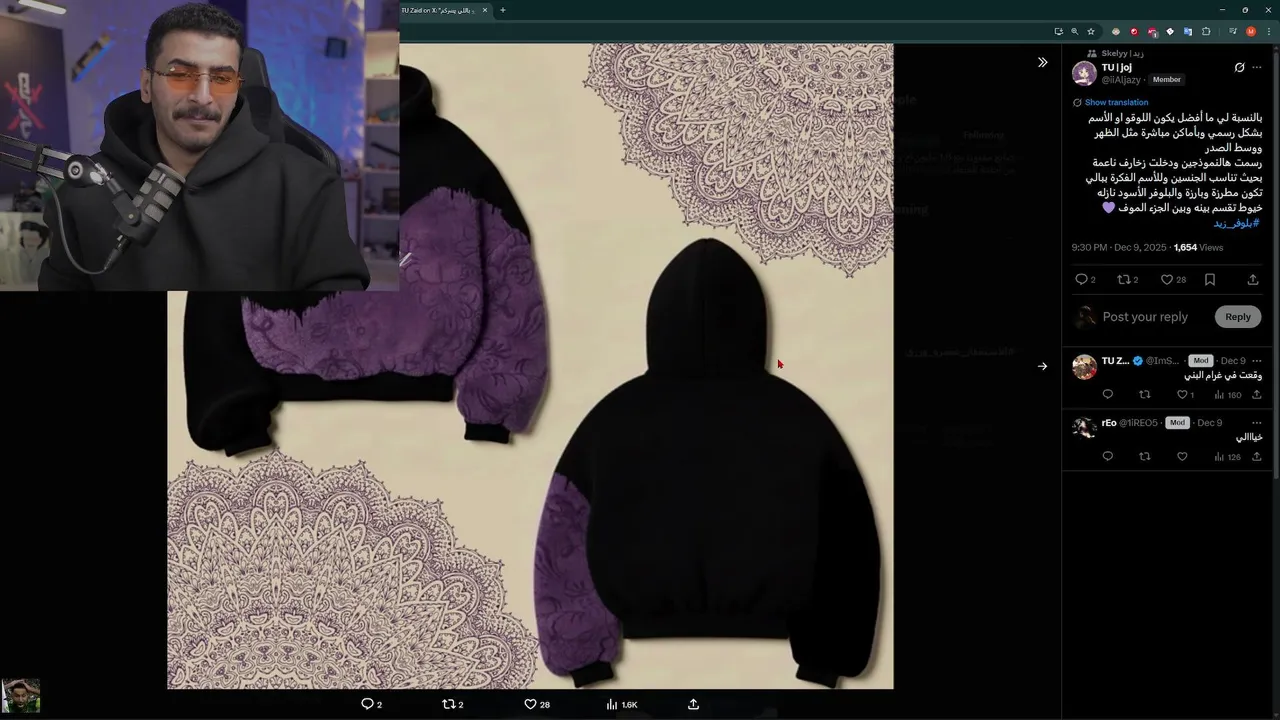Image resolution: width=1280 pixels, height=720 pixels.
Task: Click install app icon in address bar
Action: (x=1059, y=32)
